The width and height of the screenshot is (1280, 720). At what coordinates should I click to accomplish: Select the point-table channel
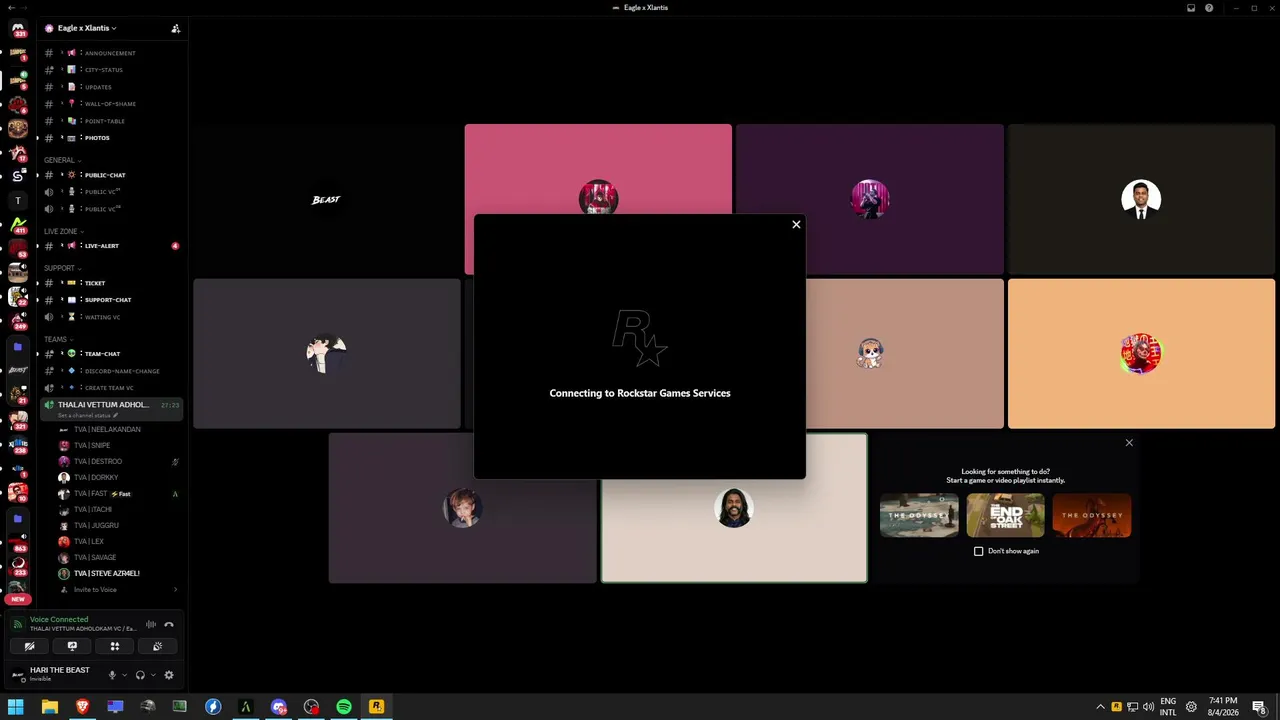point(111,121)
